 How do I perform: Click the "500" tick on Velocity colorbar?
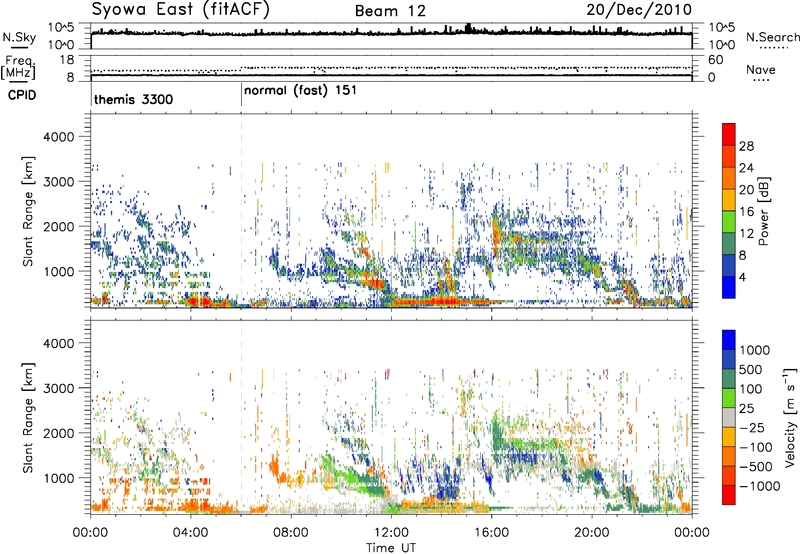[750, 369]
